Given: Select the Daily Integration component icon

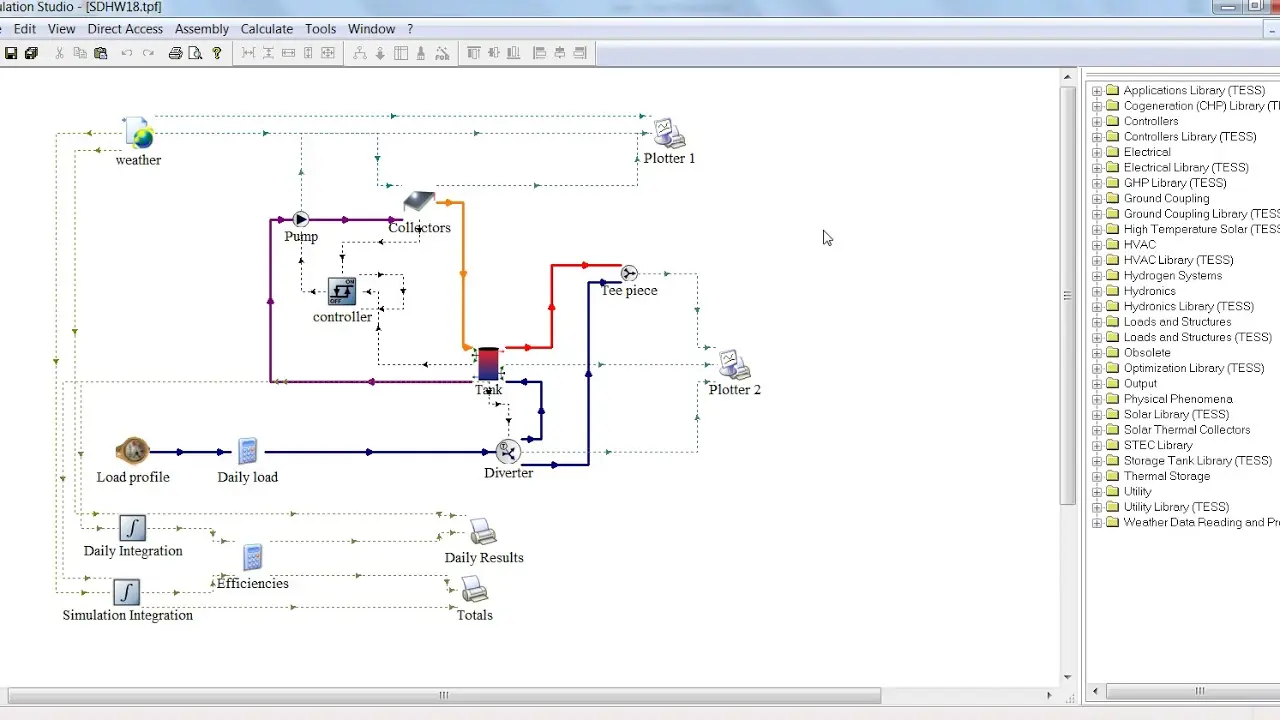Looking at the screenshot, I should [x=133, y=527].
